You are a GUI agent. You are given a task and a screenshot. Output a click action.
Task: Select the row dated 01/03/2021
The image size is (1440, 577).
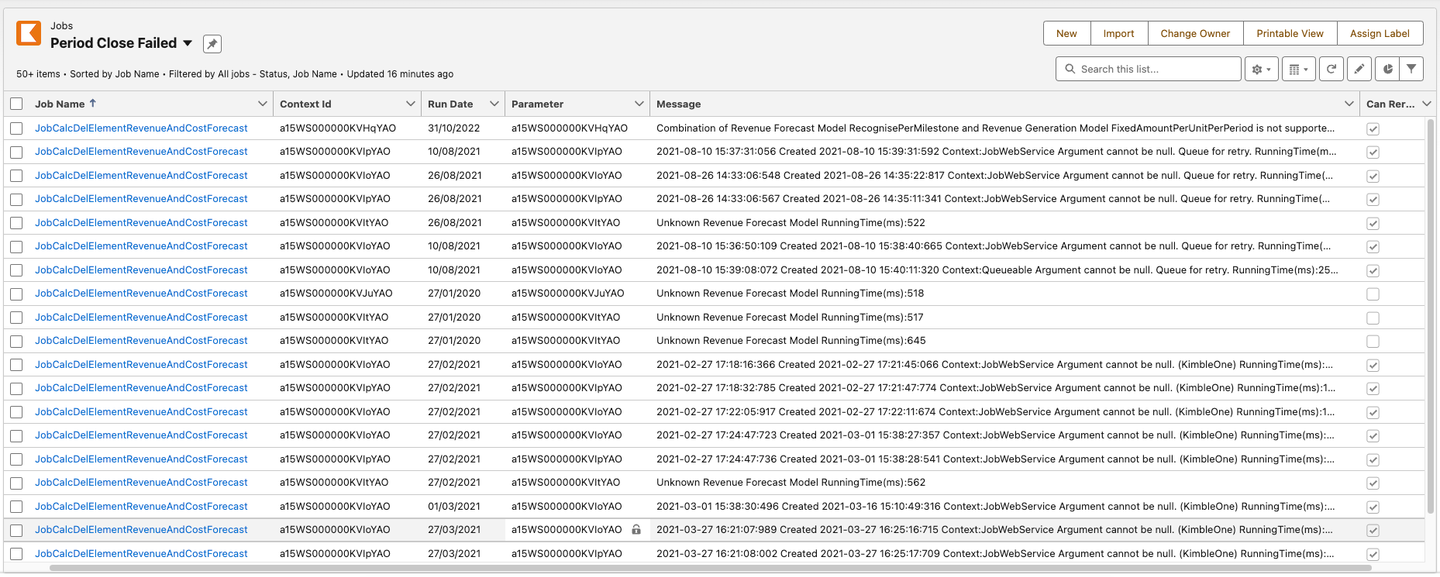tap(17, 507)
